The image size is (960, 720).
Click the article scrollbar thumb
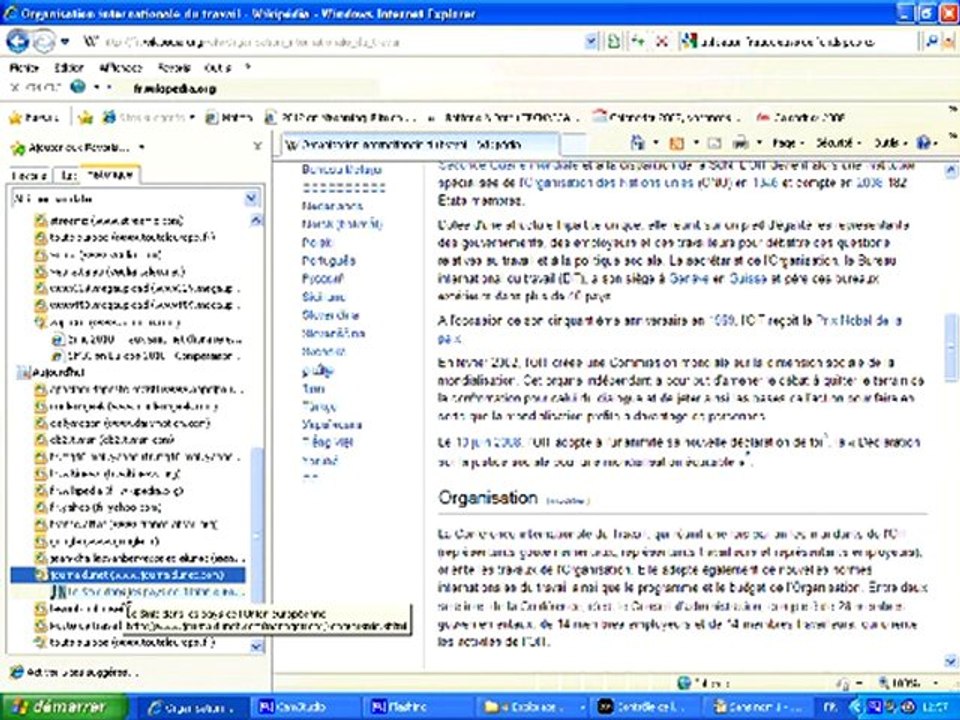pos(951,348)
